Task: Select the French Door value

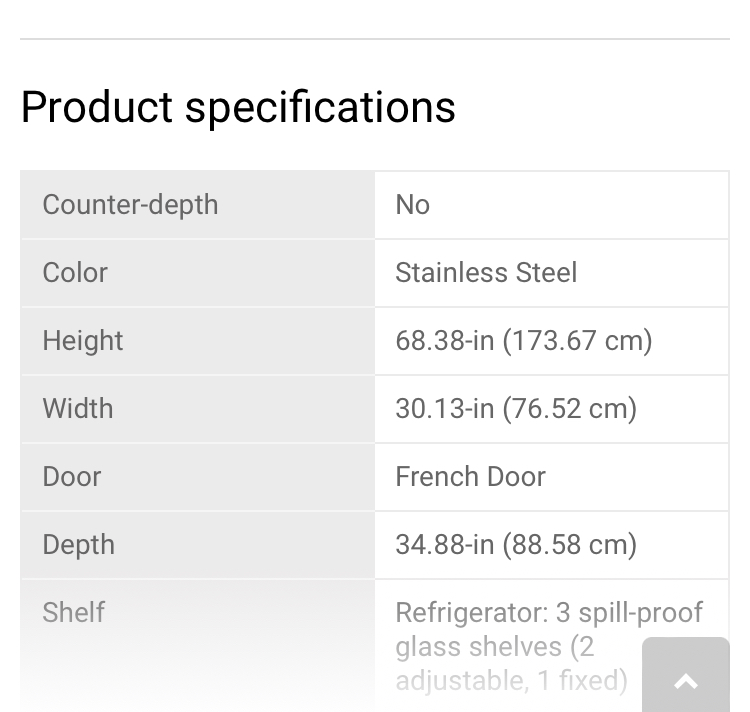Action: point(470,477)
